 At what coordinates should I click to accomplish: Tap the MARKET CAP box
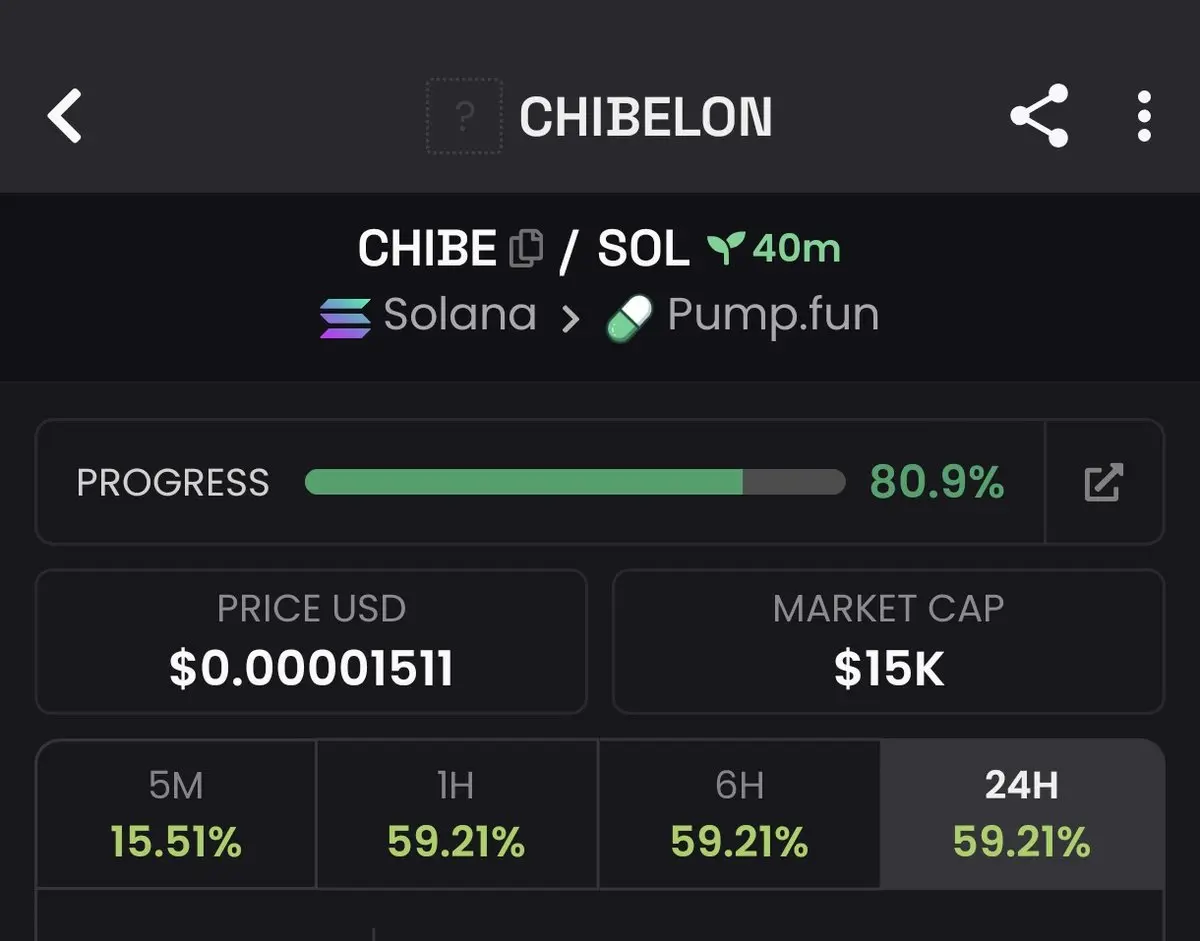(888, 641)
